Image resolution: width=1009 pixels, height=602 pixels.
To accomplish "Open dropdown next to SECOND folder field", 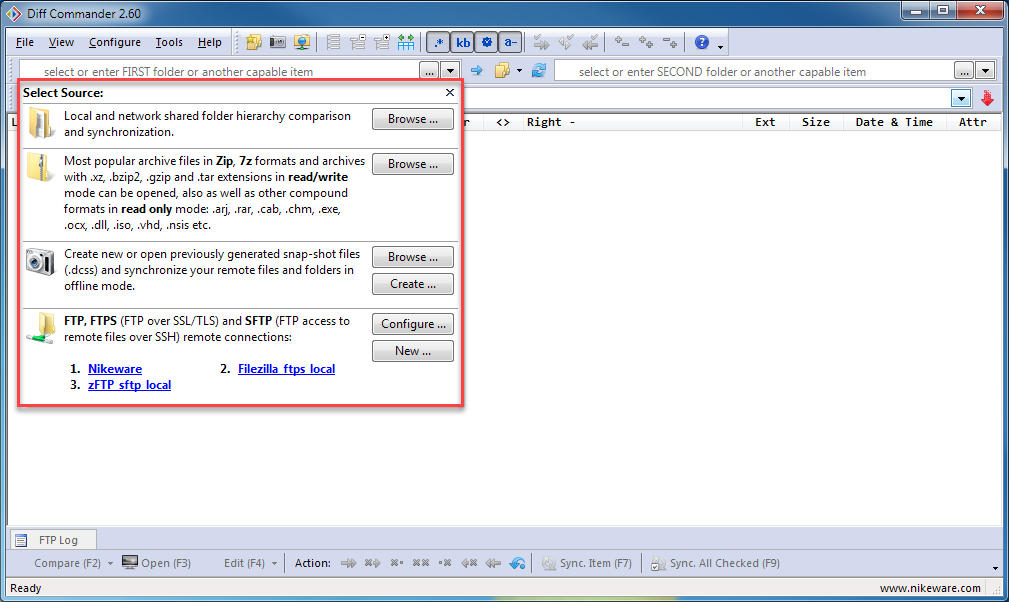I will click(986, 71).
